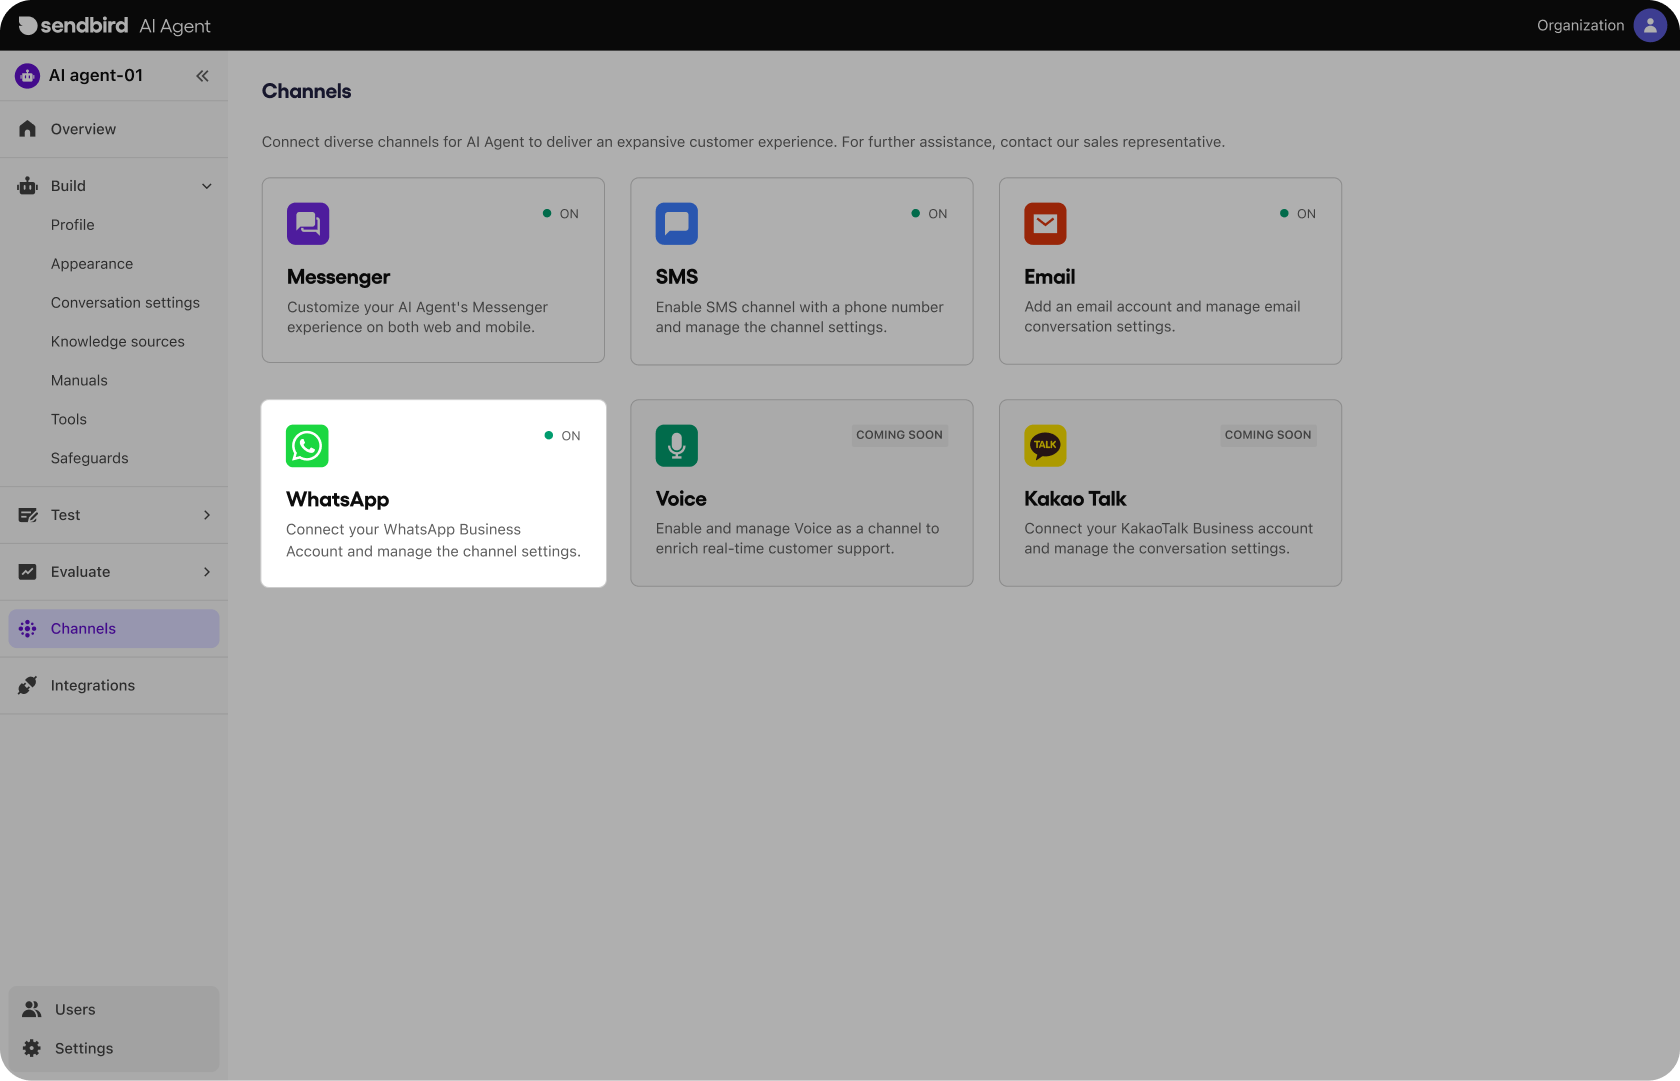Click the blue SMS bubble icon
The height and width of the screenshot is (1081, 1680).
tap(676, 224)
